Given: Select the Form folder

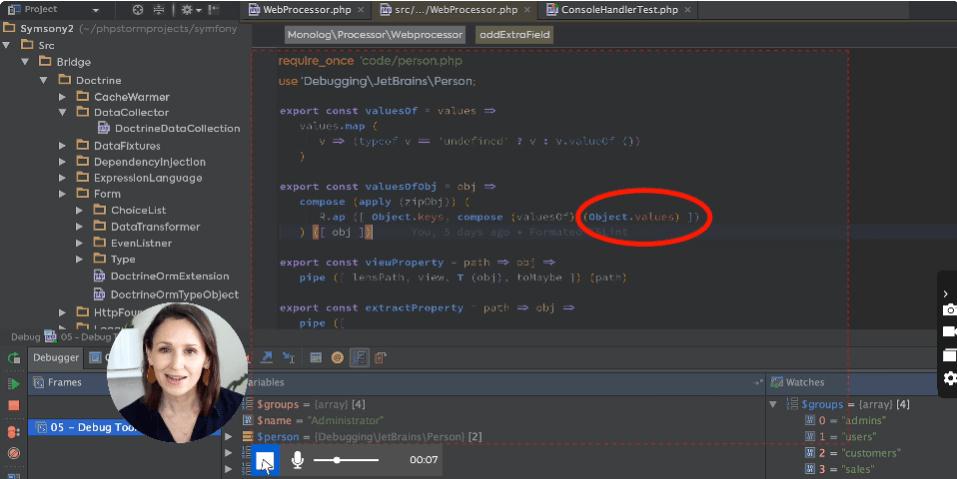Looking at the screenshot, I should [98, 193].
